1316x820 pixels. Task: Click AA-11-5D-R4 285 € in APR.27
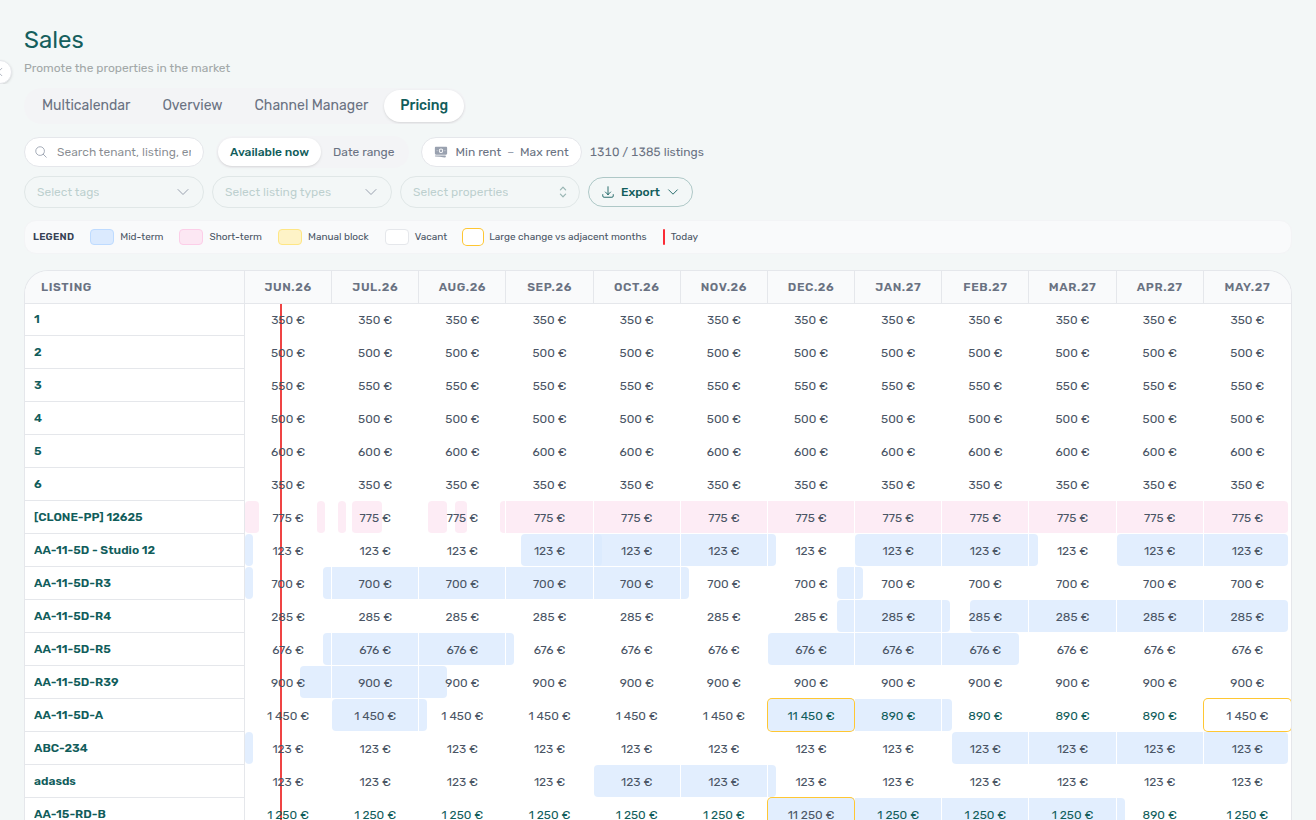click(x=1159, y=617)
